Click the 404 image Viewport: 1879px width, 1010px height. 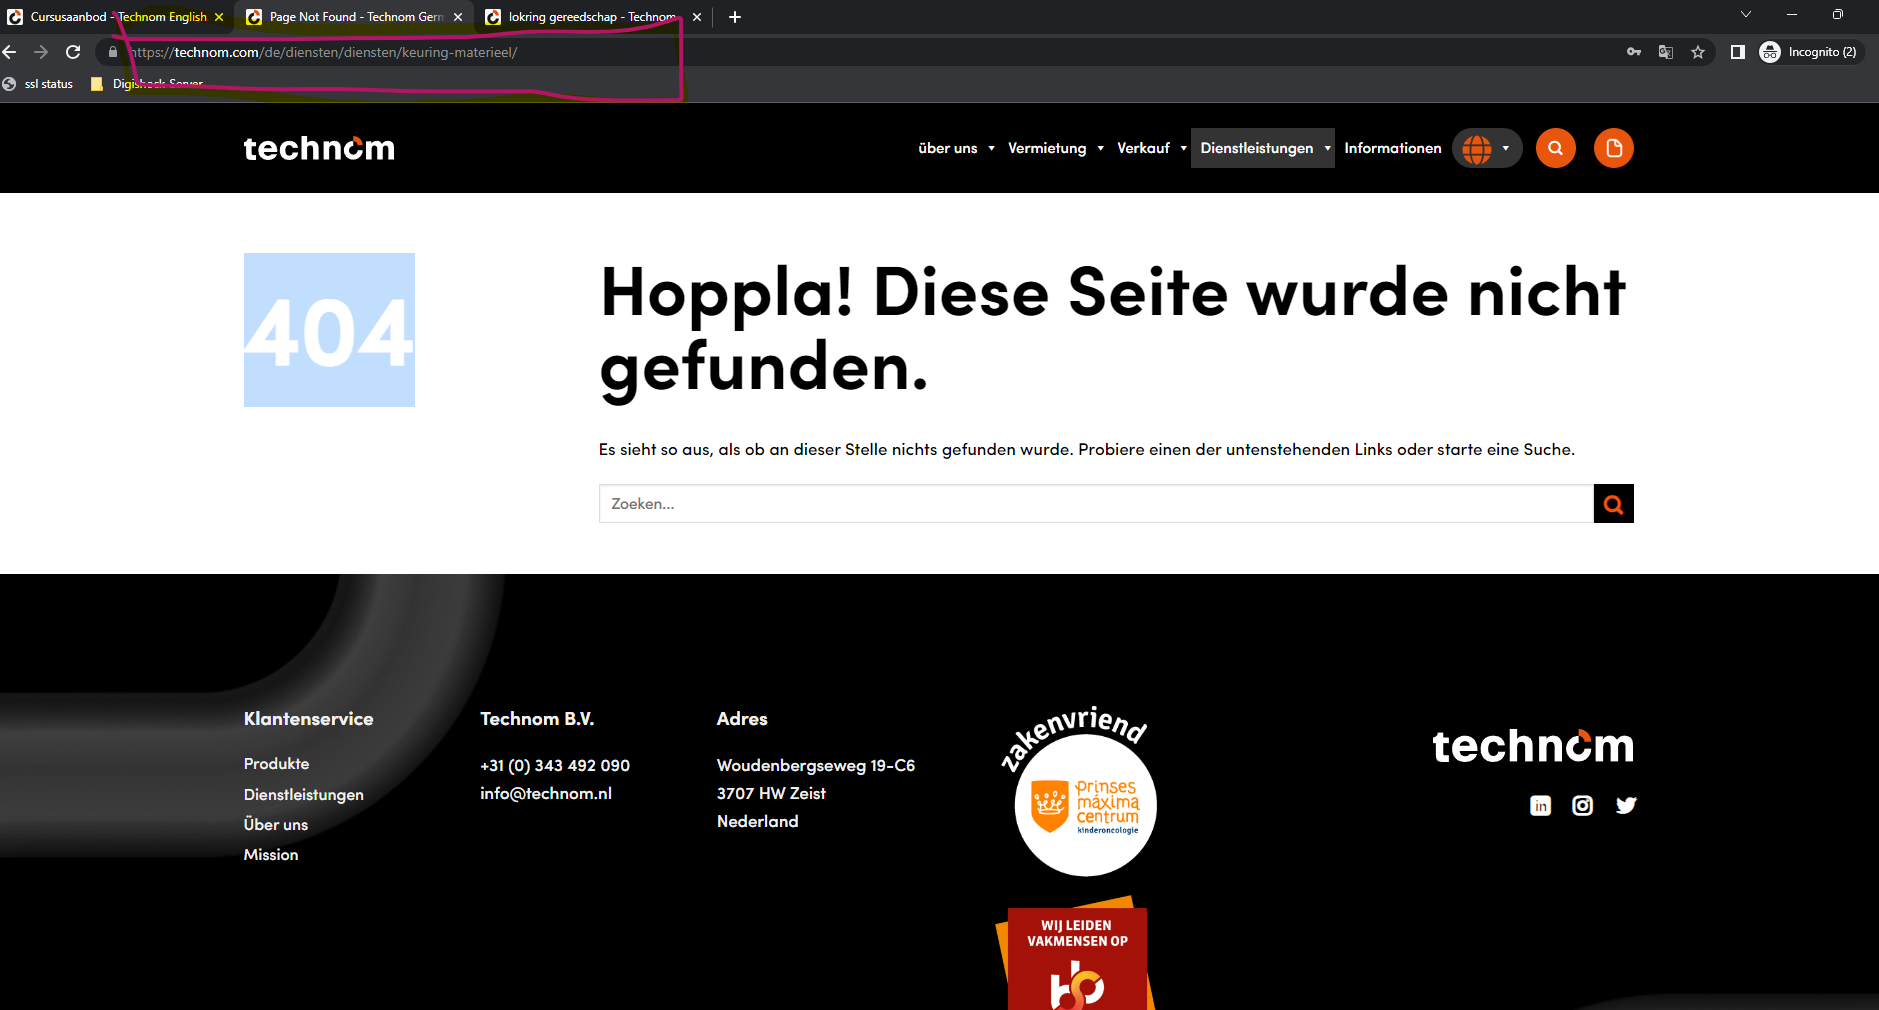coord(329,330)
